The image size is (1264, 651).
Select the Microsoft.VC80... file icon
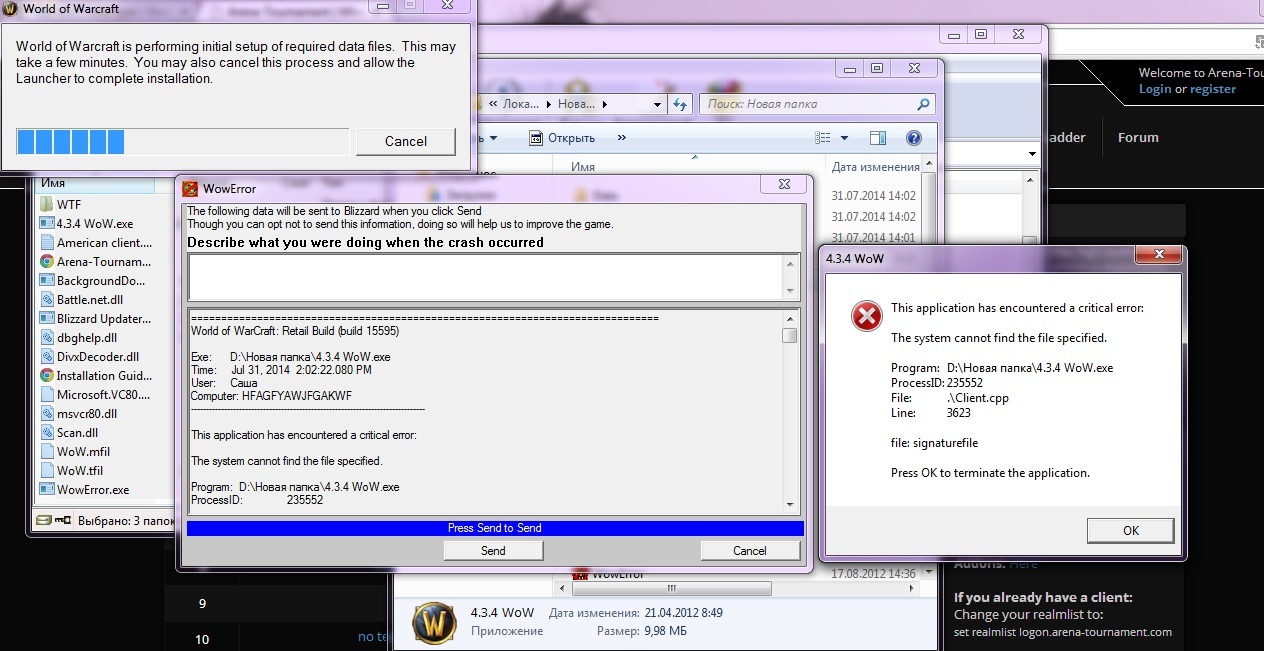[x=47, y=395]
